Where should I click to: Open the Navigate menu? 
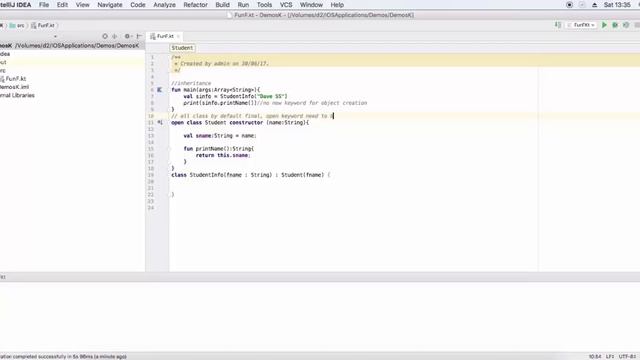[x=110, y=5]
